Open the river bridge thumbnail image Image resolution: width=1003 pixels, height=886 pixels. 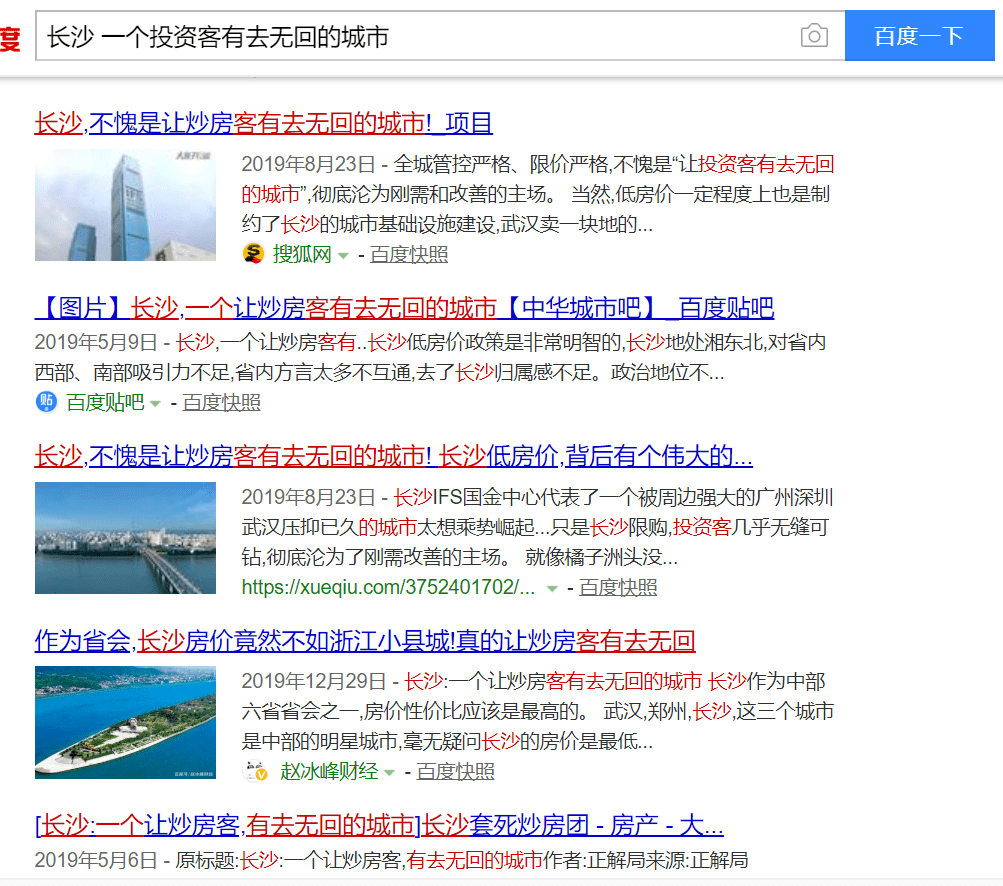[125, 538]
